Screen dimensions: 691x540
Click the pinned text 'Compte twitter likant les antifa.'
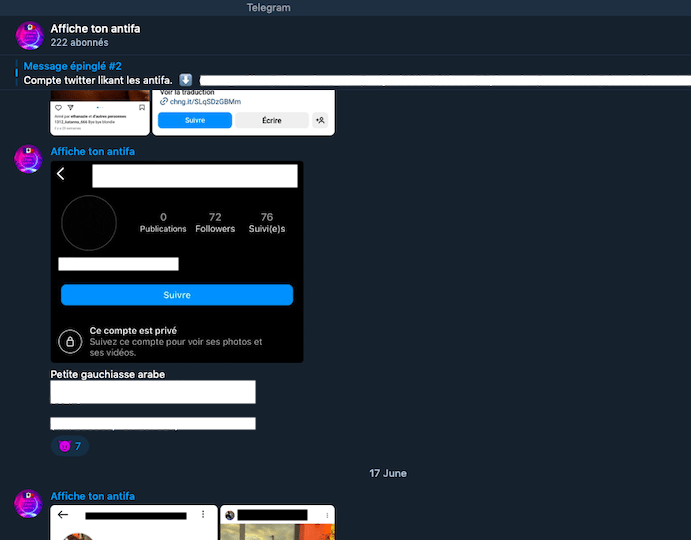(98, 80)
